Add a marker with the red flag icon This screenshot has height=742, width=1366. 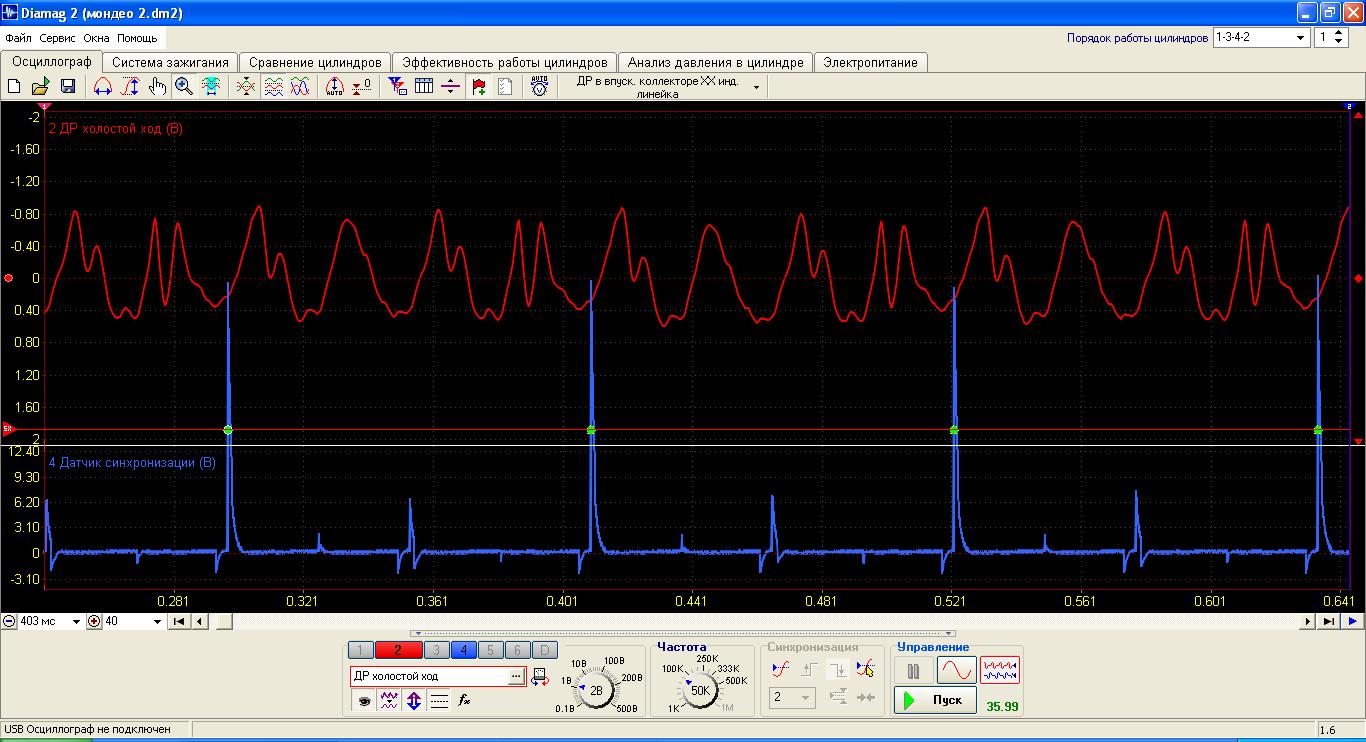(478, 87)
